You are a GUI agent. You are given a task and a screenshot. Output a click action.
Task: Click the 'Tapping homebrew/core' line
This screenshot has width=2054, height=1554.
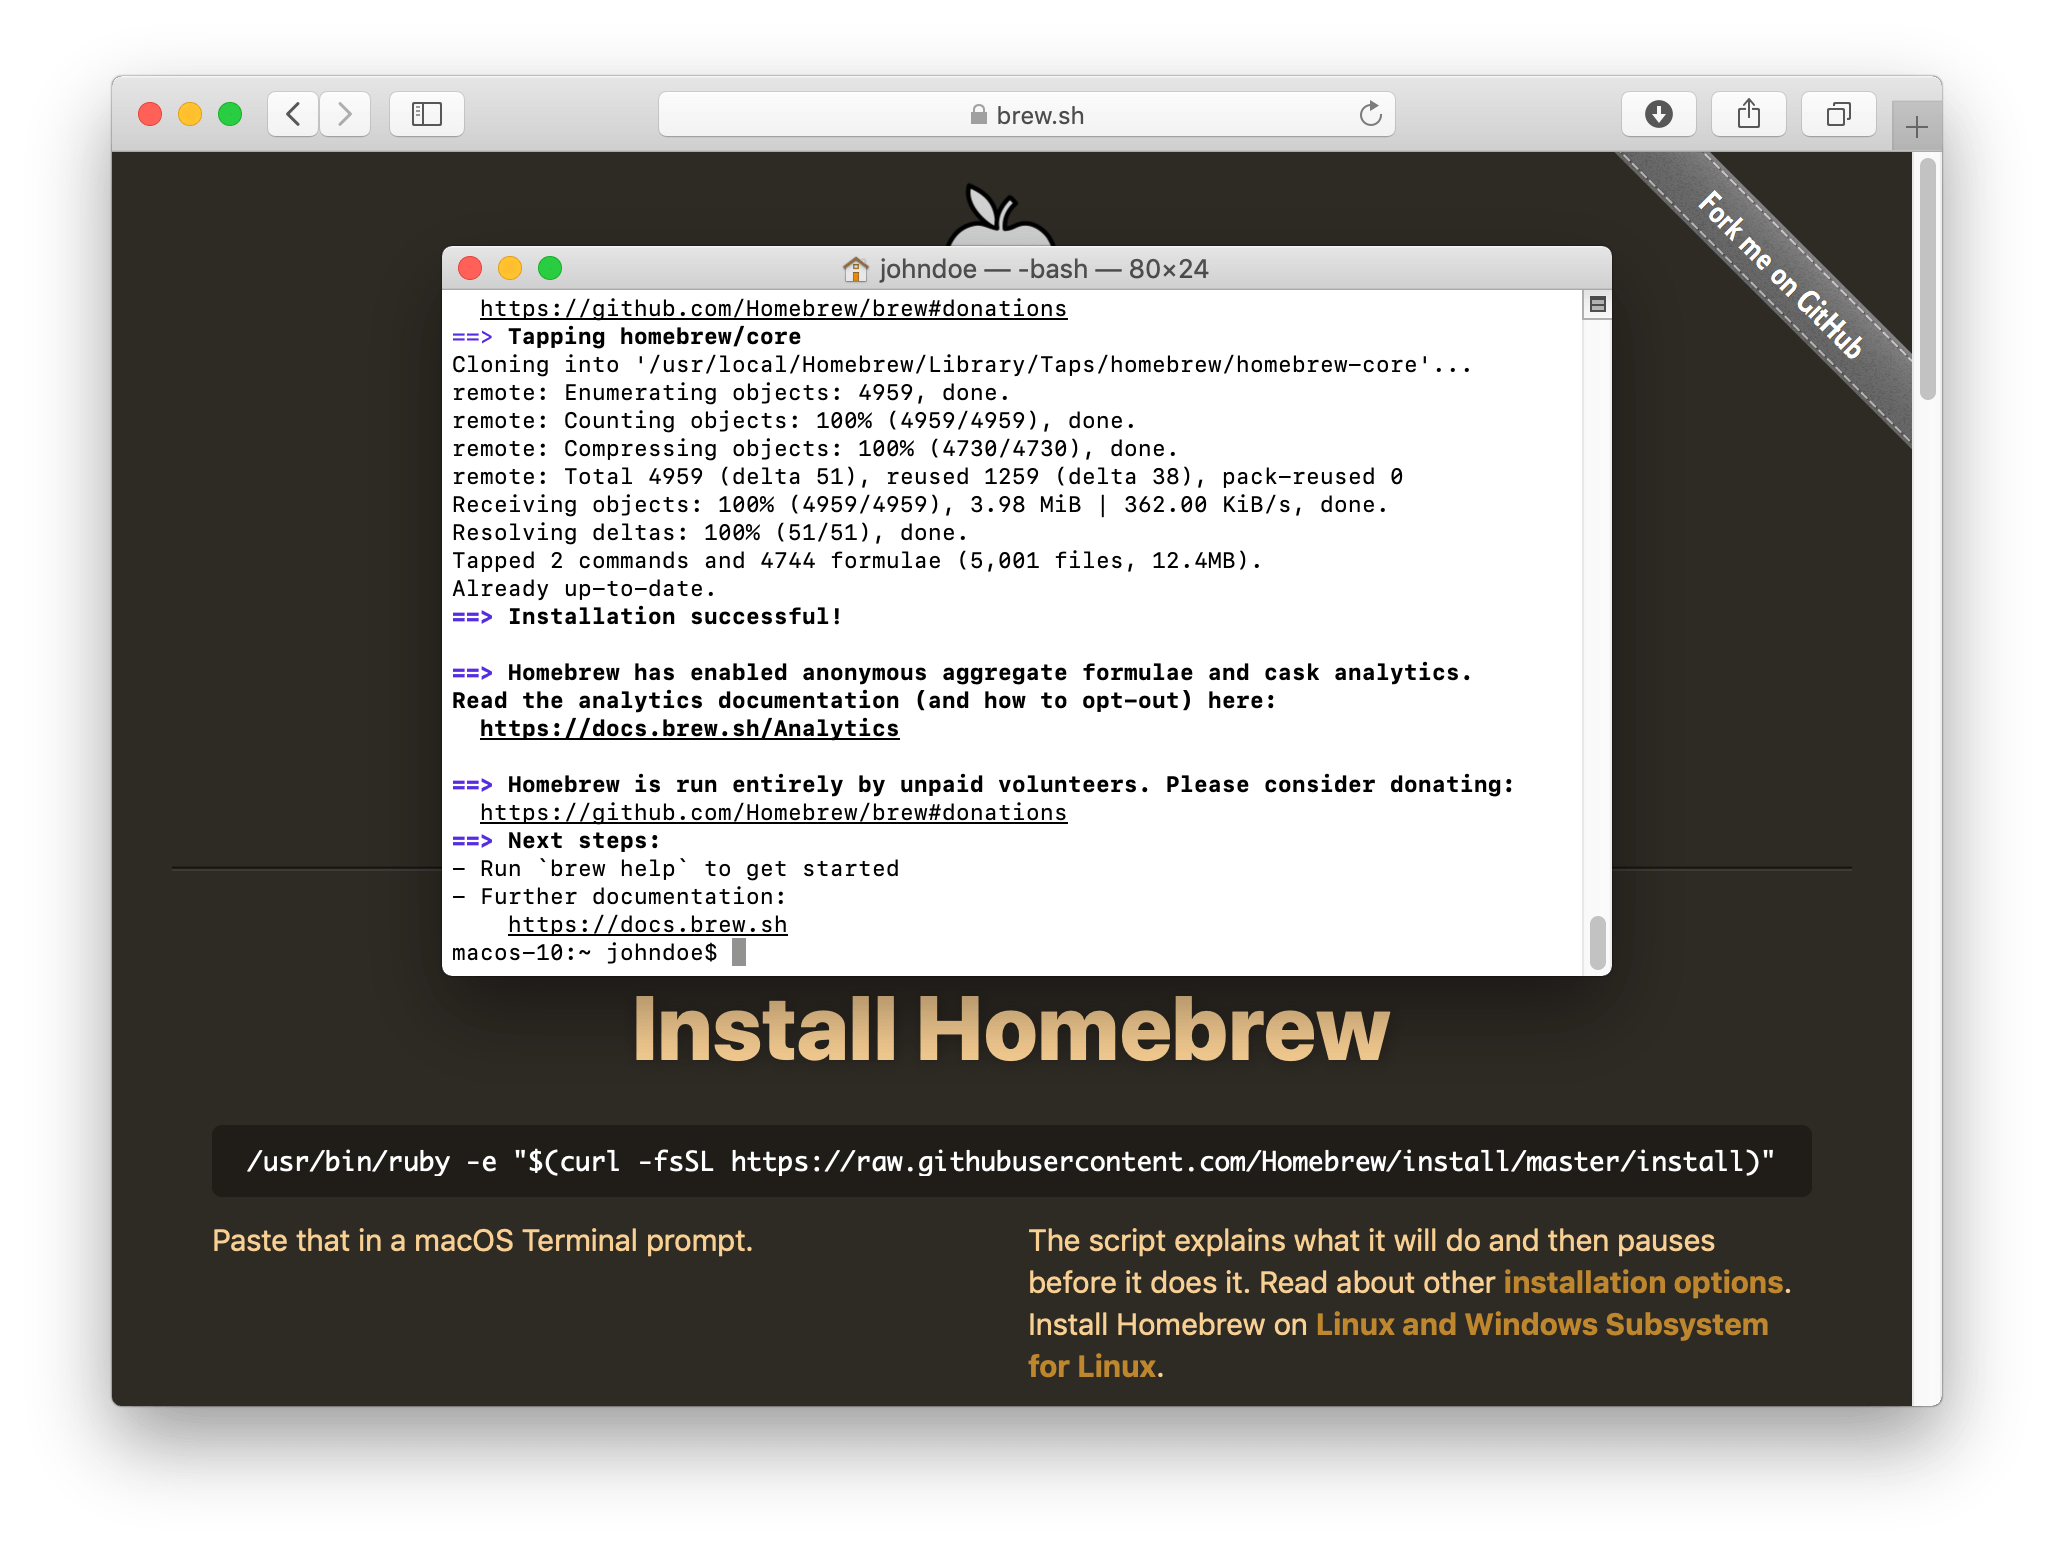point(626,337)
